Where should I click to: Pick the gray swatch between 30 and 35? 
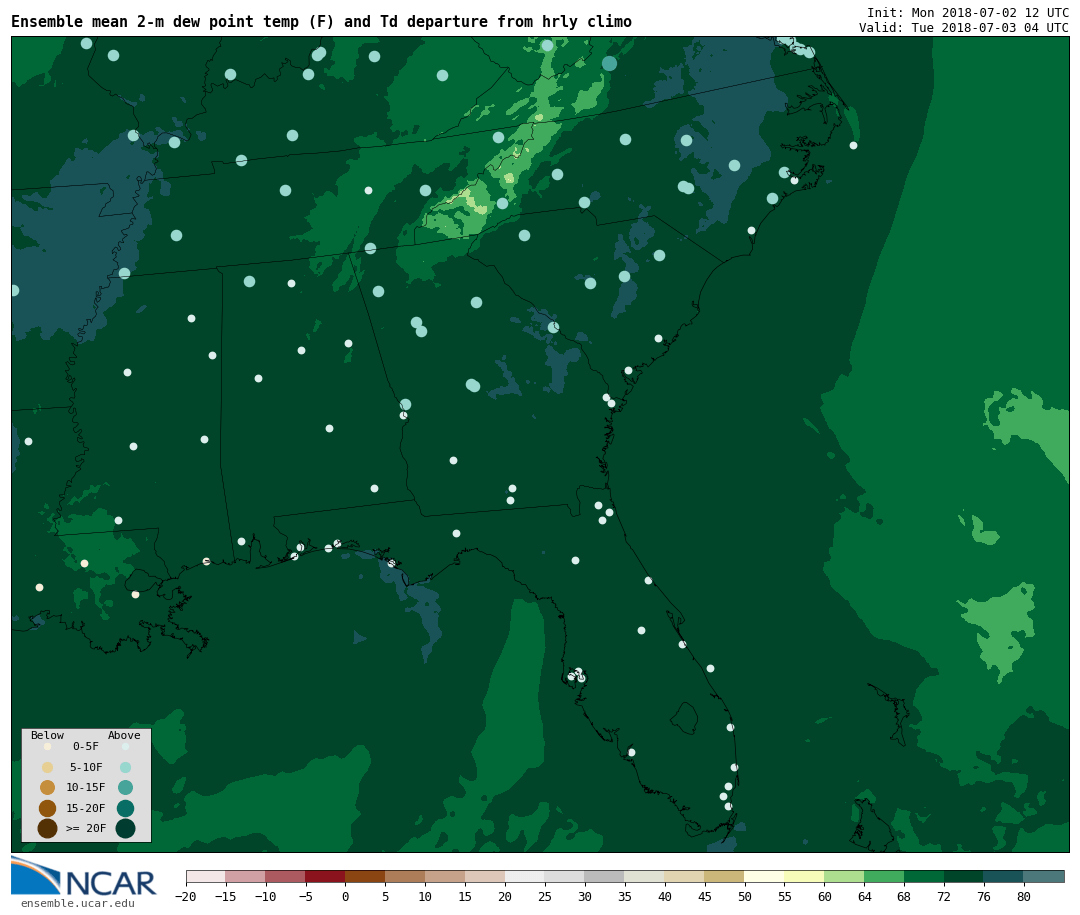pos(605,877)
